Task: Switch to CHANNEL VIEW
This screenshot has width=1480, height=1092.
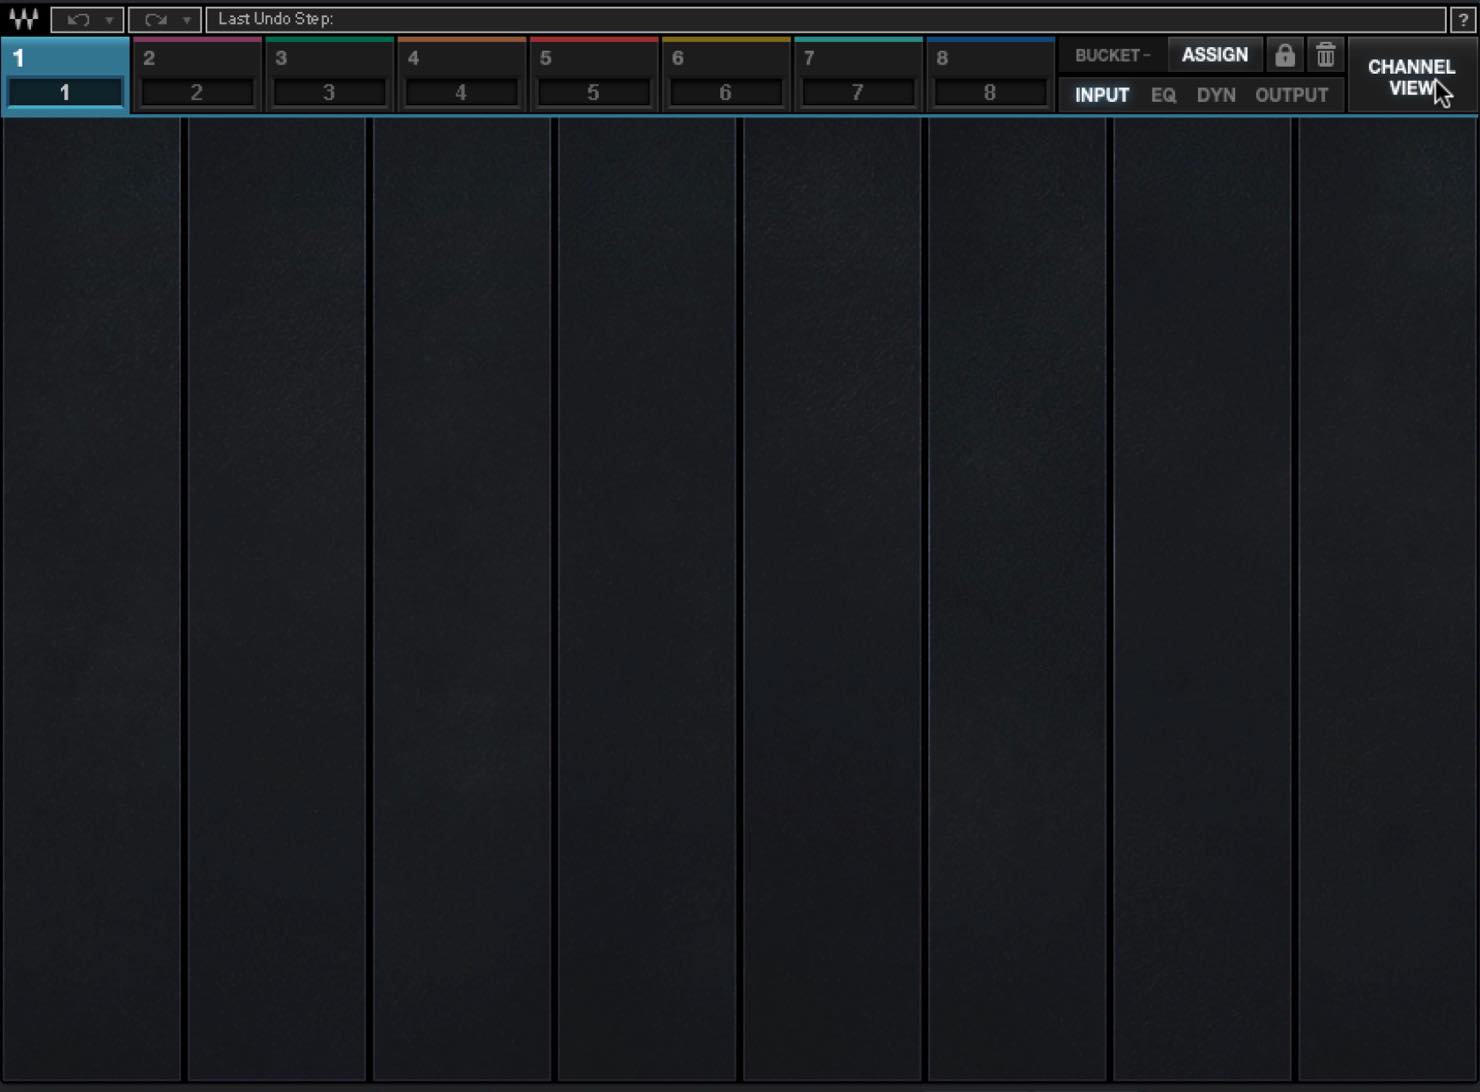Action: [x=1412, y=77]
